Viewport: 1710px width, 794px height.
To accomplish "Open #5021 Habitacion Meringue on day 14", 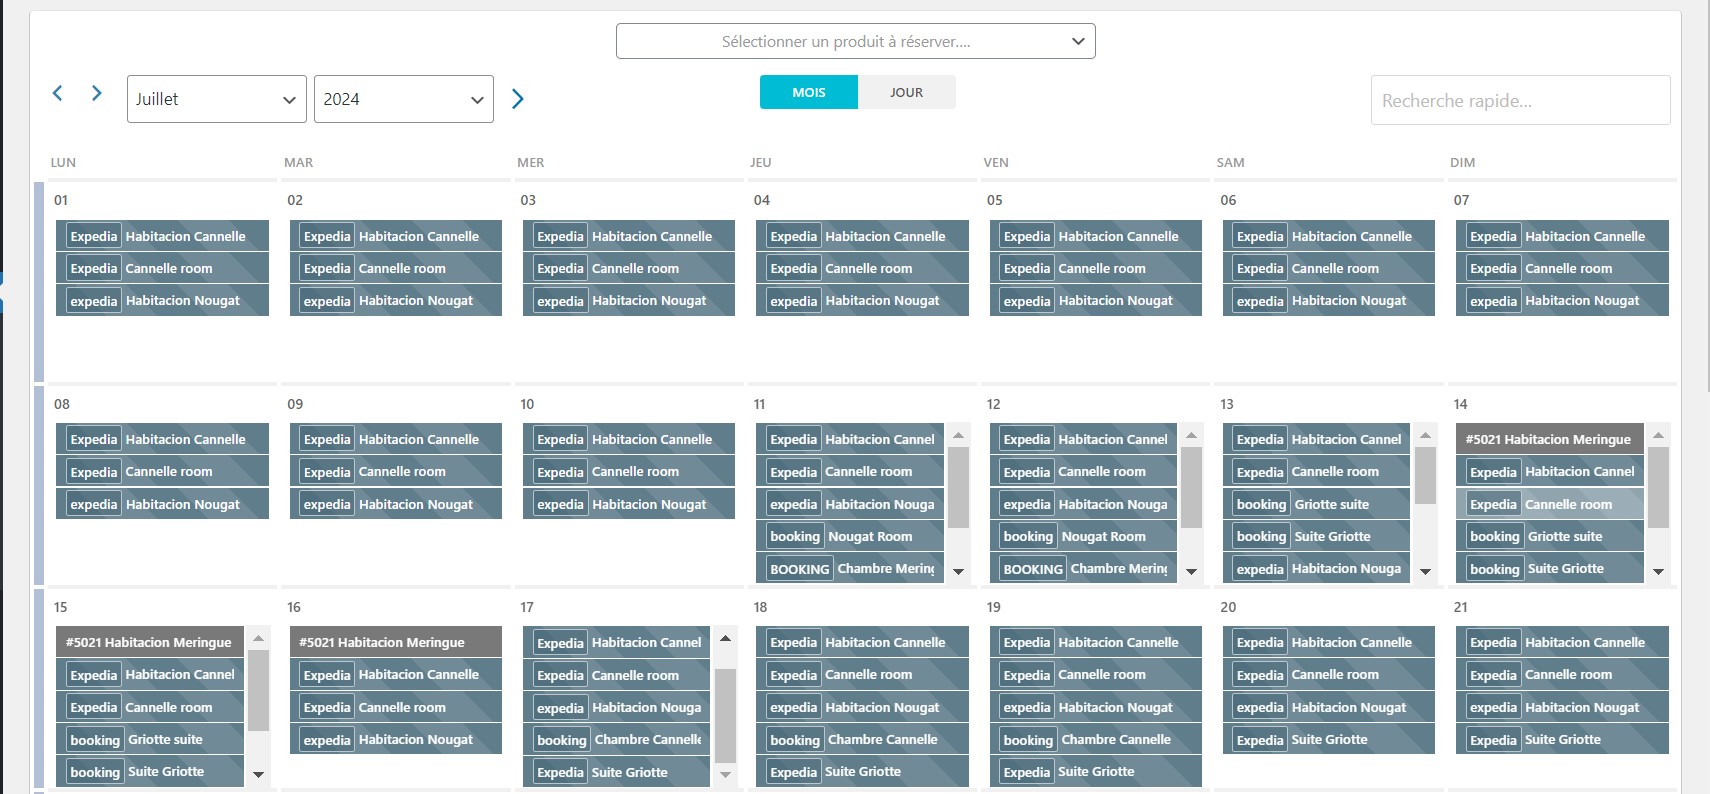I will [x=1550, y=439].
